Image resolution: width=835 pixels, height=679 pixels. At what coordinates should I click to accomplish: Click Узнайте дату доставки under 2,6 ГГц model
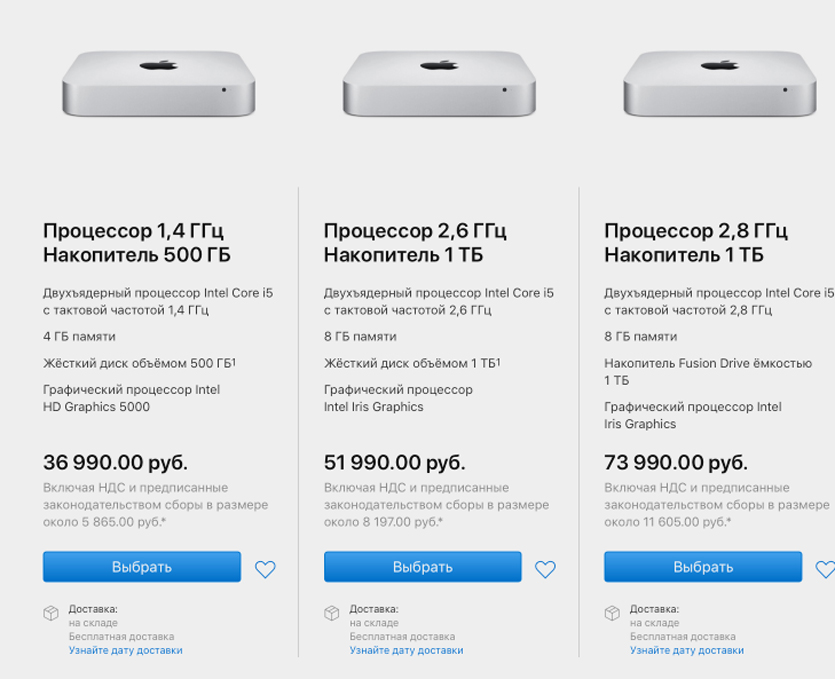coord(406,650)
